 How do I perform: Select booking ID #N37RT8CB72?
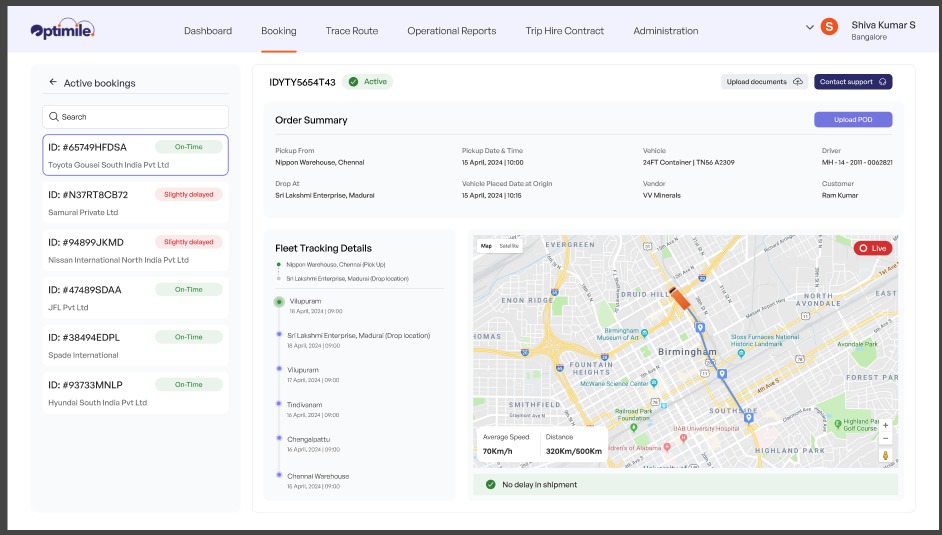coord(135,202)
